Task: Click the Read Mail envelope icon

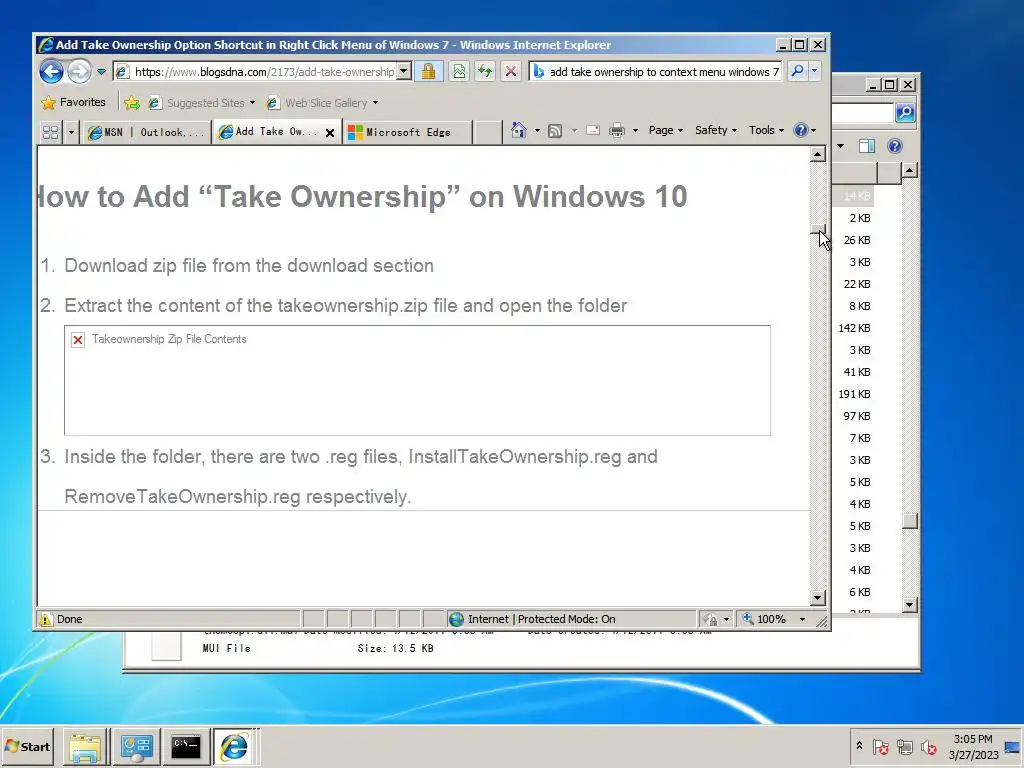Action: 593,131
